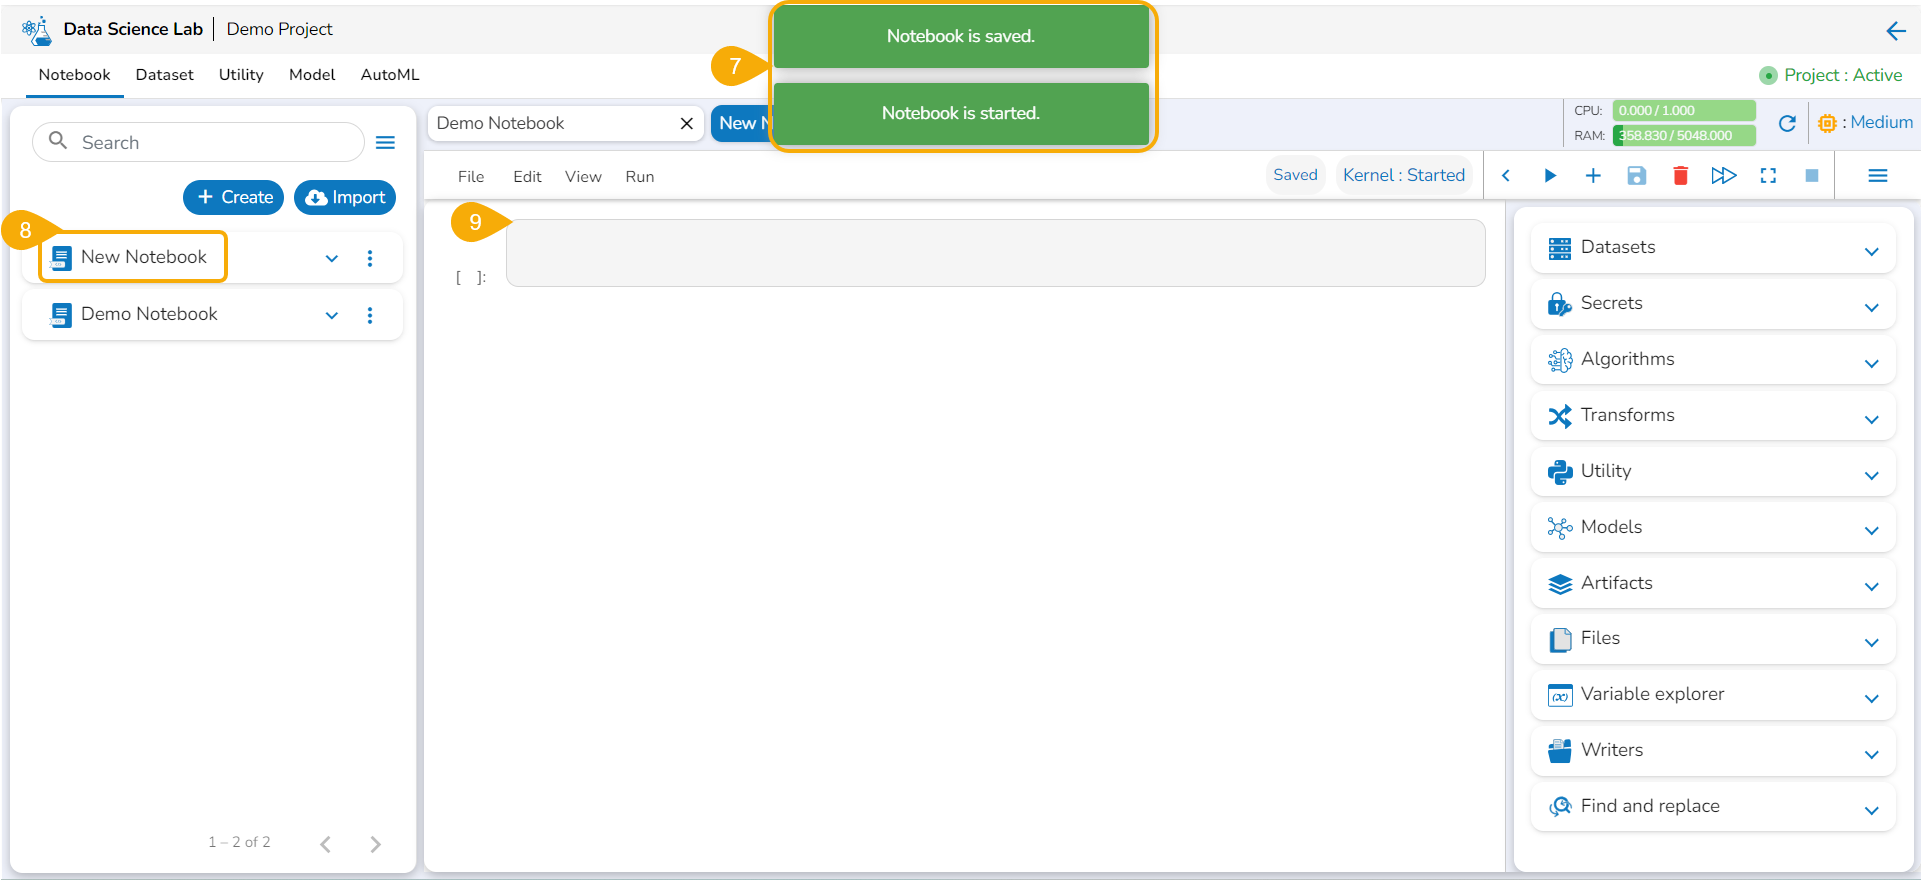Open the View menu
The height and width of the screenshot is (880, 1921).
click(x=583, y=177)
